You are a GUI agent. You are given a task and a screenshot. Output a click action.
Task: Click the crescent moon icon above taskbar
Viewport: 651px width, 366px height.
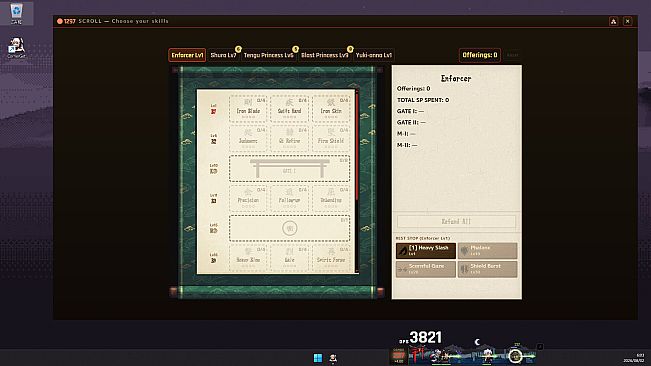pos(477,342)
